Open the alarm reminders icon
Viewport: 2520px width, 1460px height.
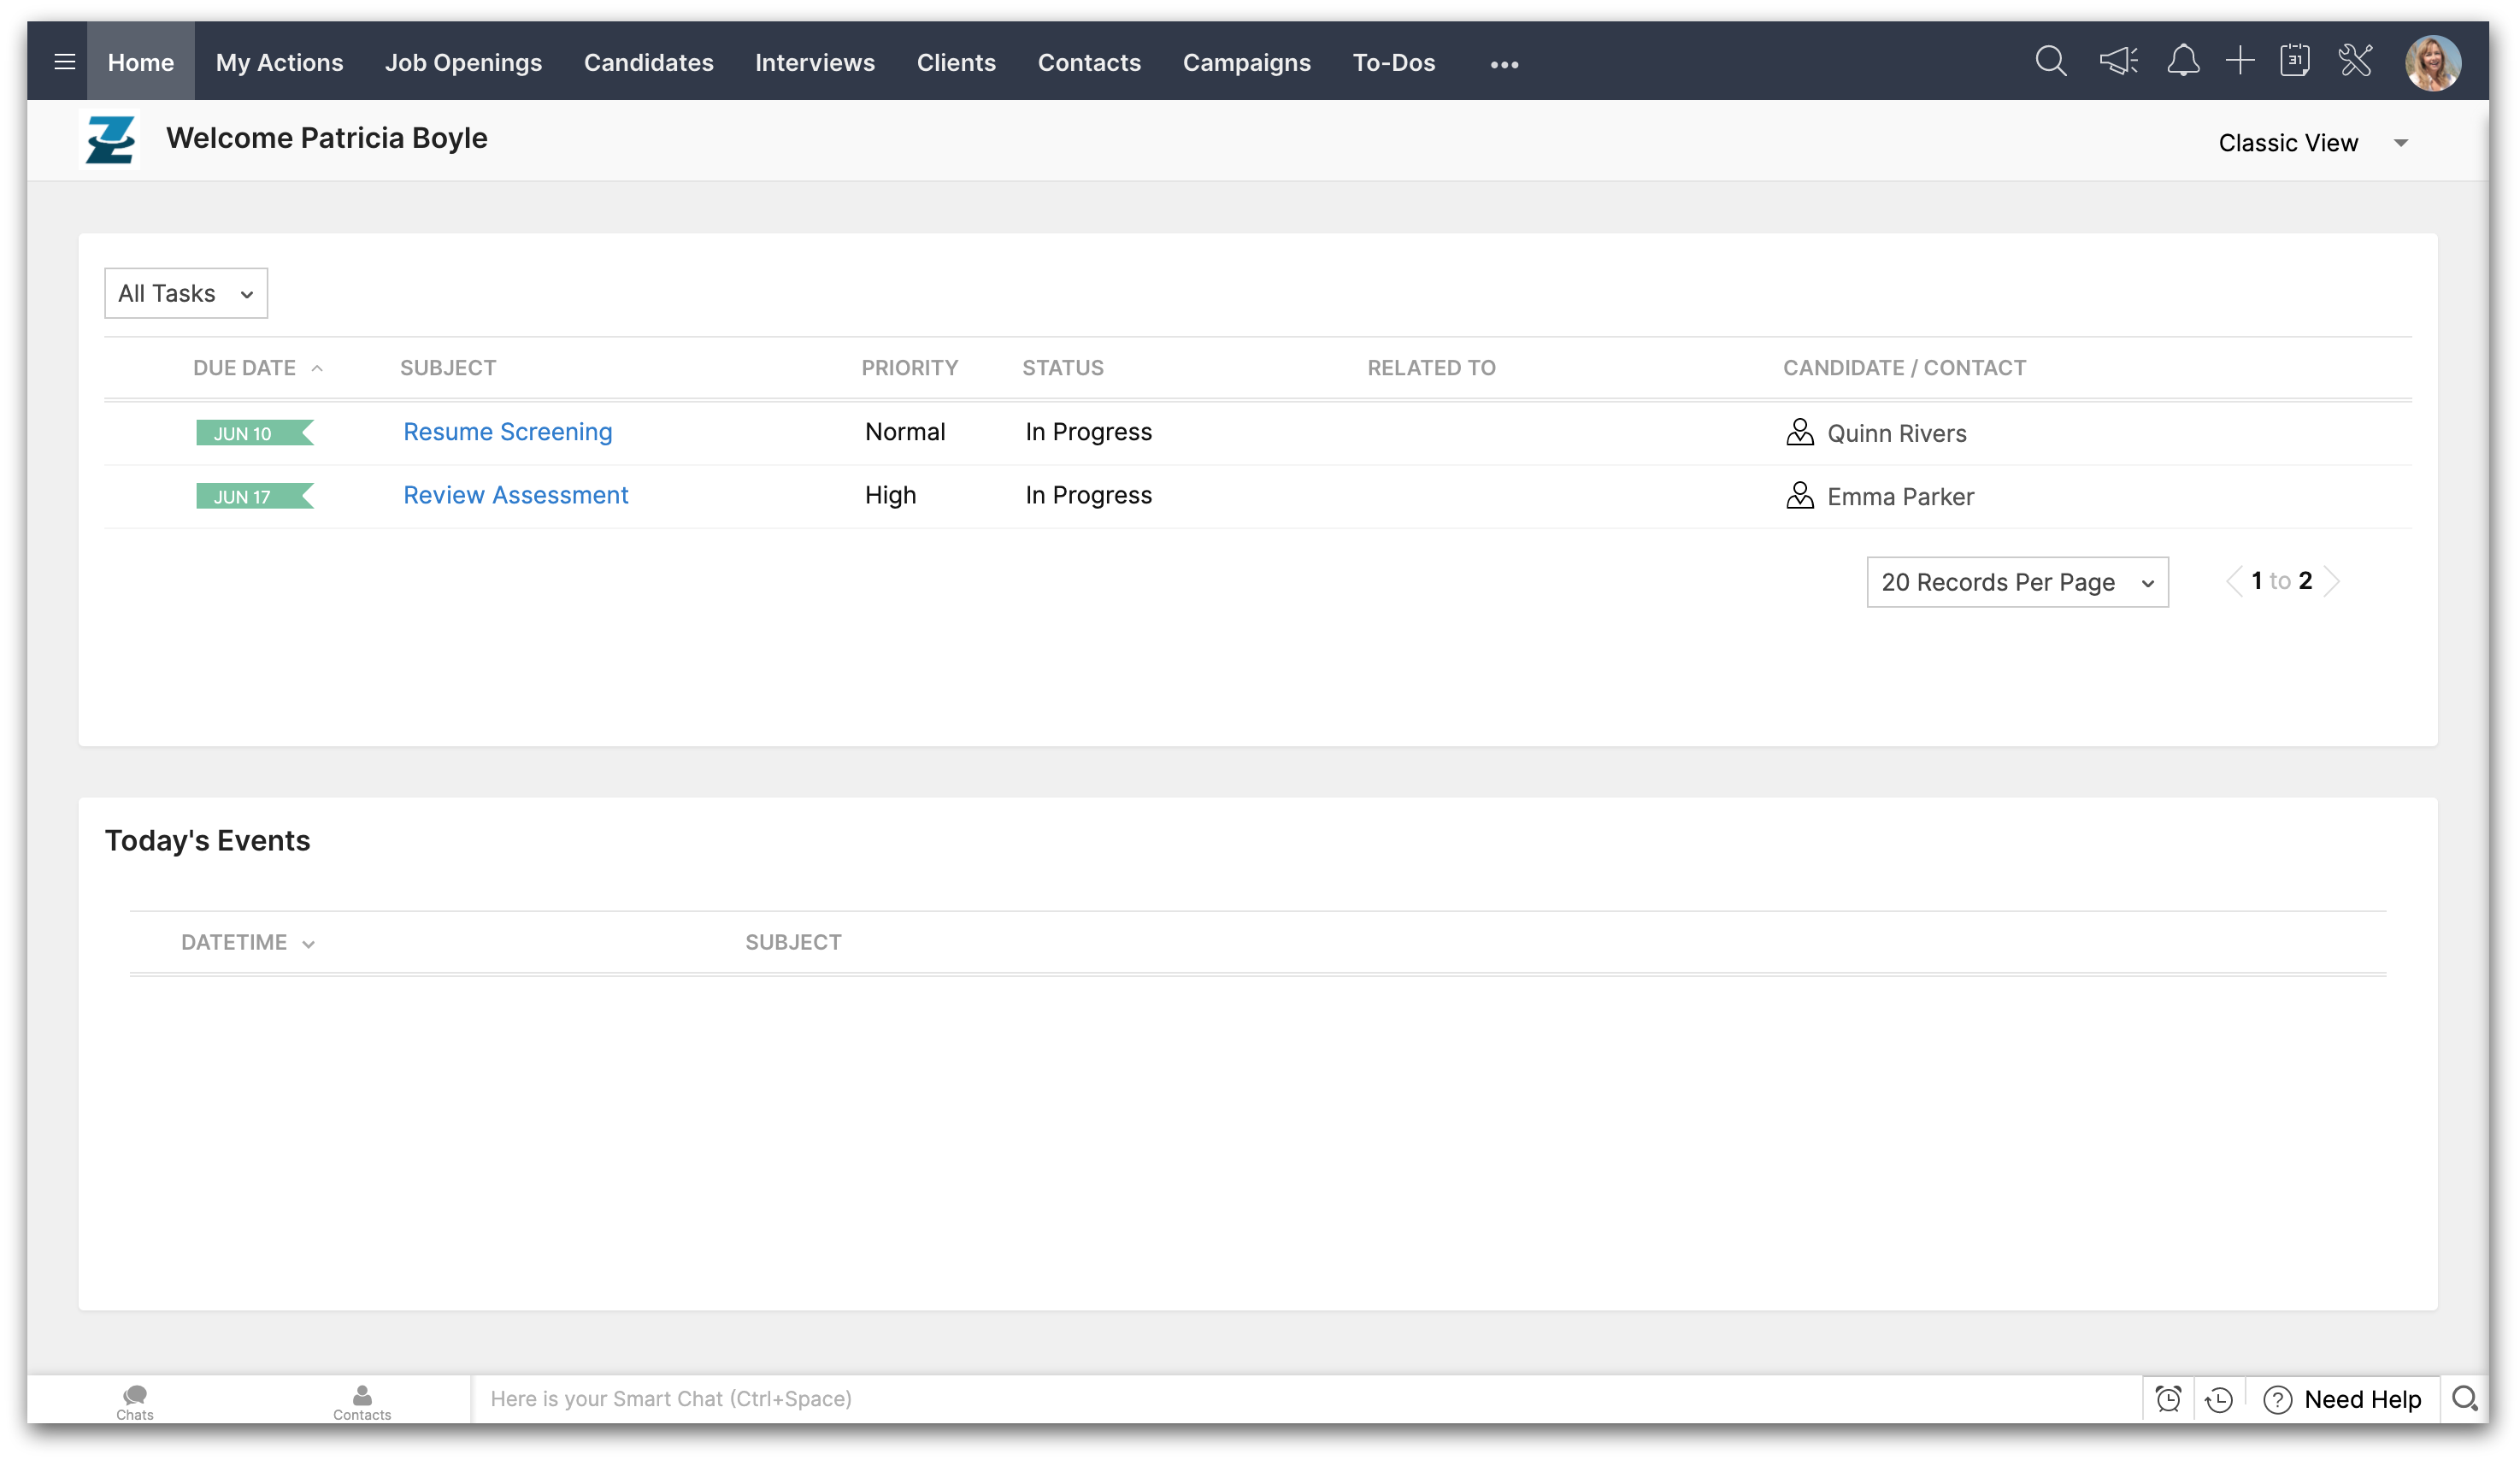2168,1399
